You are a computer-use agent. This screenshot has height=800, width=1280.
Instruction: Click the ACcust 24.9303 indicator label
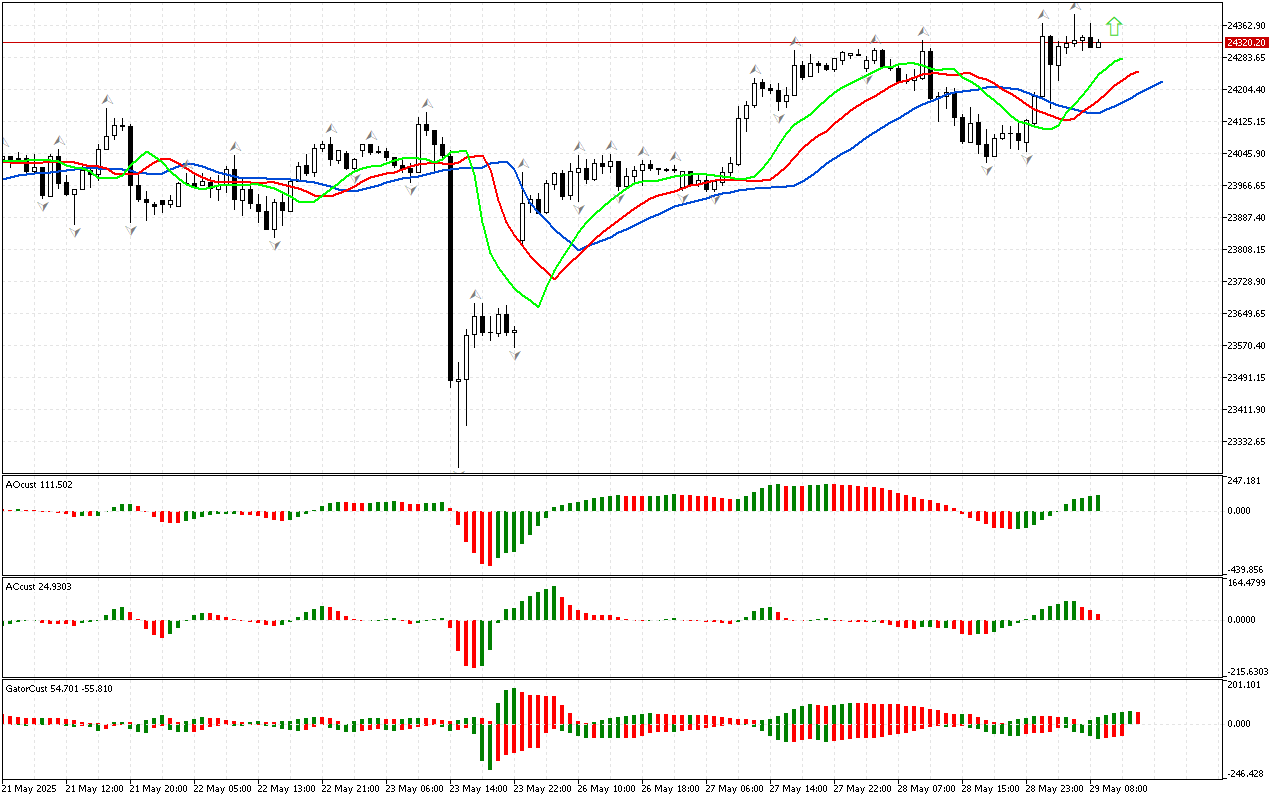[39, 586]
